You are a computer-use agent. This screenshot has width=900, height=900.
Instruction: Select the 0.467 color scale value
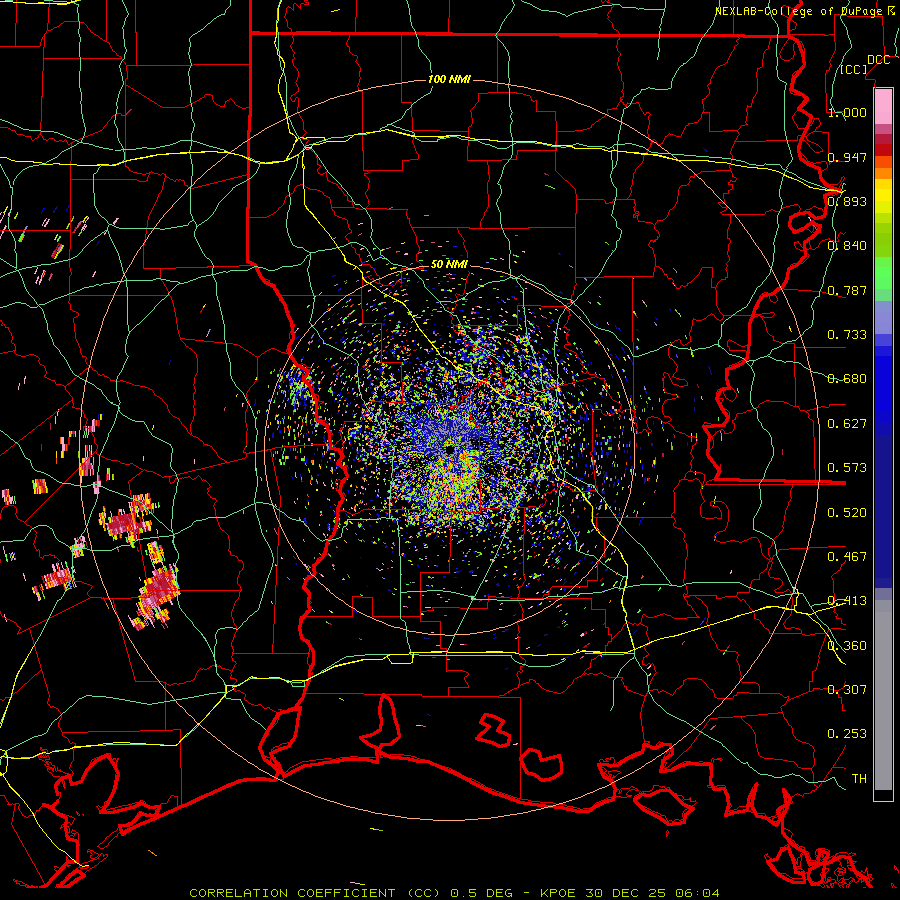point(847,557)
